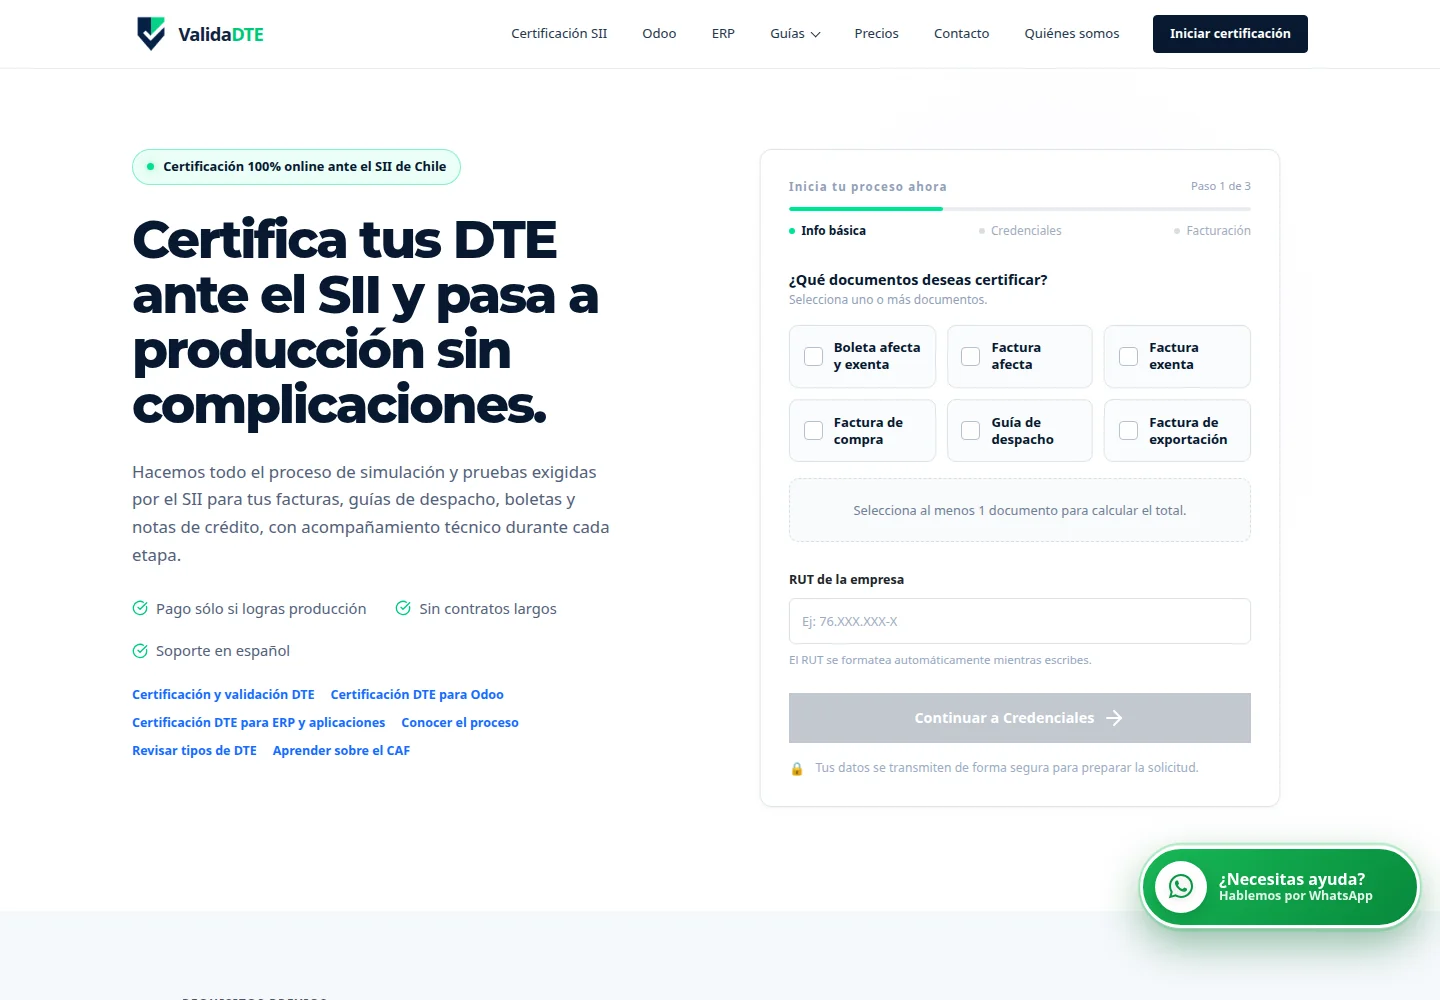This screenshot has width=1440, height=1000.
Task: Visit the Quiénes somos page
Action: (x=1072, y=34)
